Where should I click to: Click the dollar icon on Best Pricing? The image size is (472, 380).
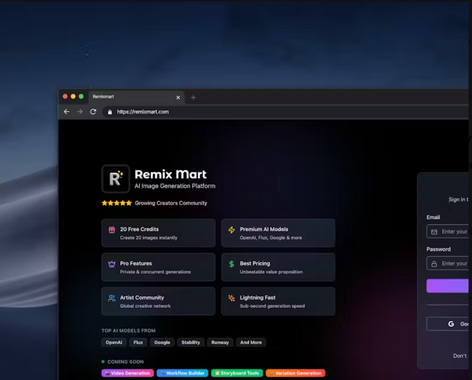click(231, 264)
